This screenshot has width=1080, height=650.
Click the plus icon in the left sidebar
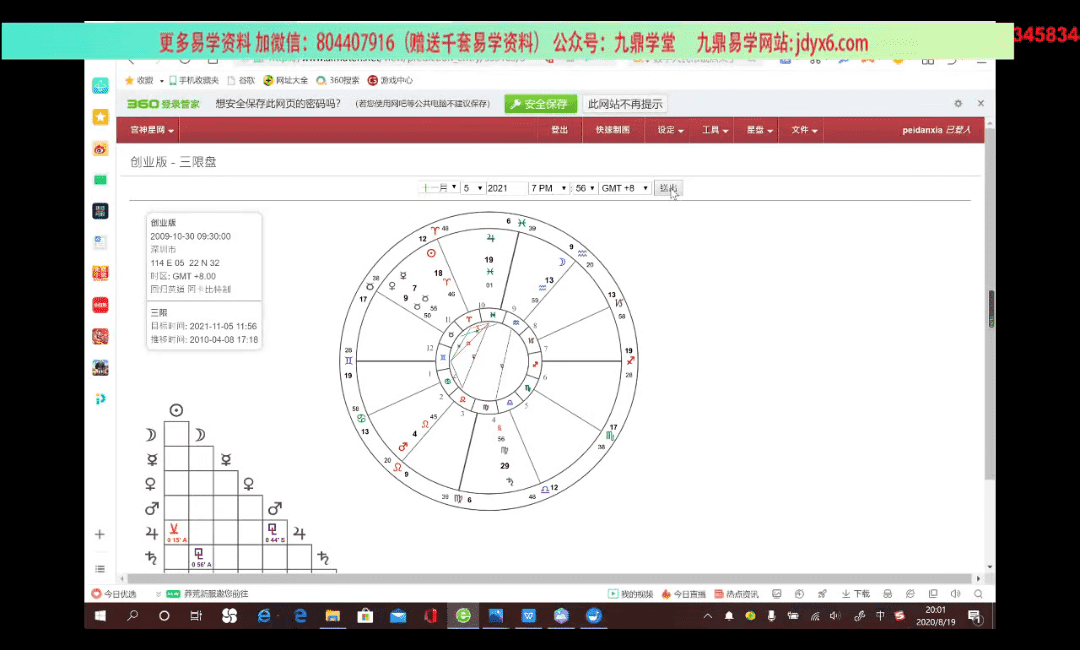[100, 535]
